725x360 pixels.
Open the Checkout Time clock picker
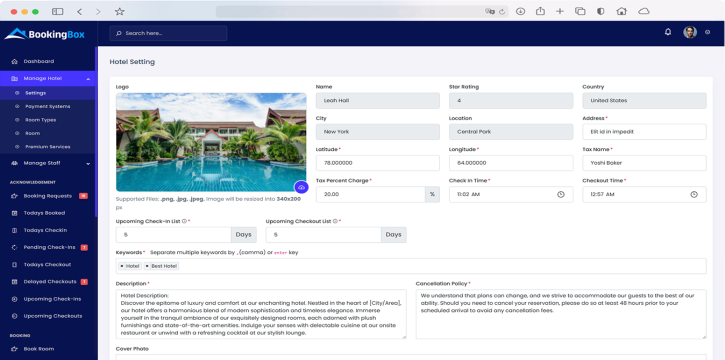(x=694, y=195)
